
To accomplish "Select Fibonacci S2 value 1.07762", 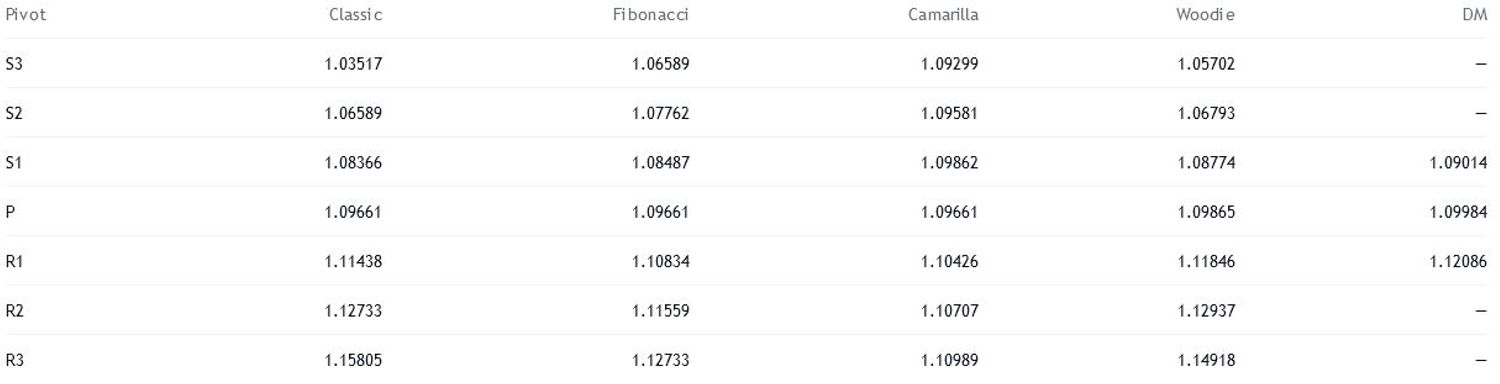I will 661,113.
